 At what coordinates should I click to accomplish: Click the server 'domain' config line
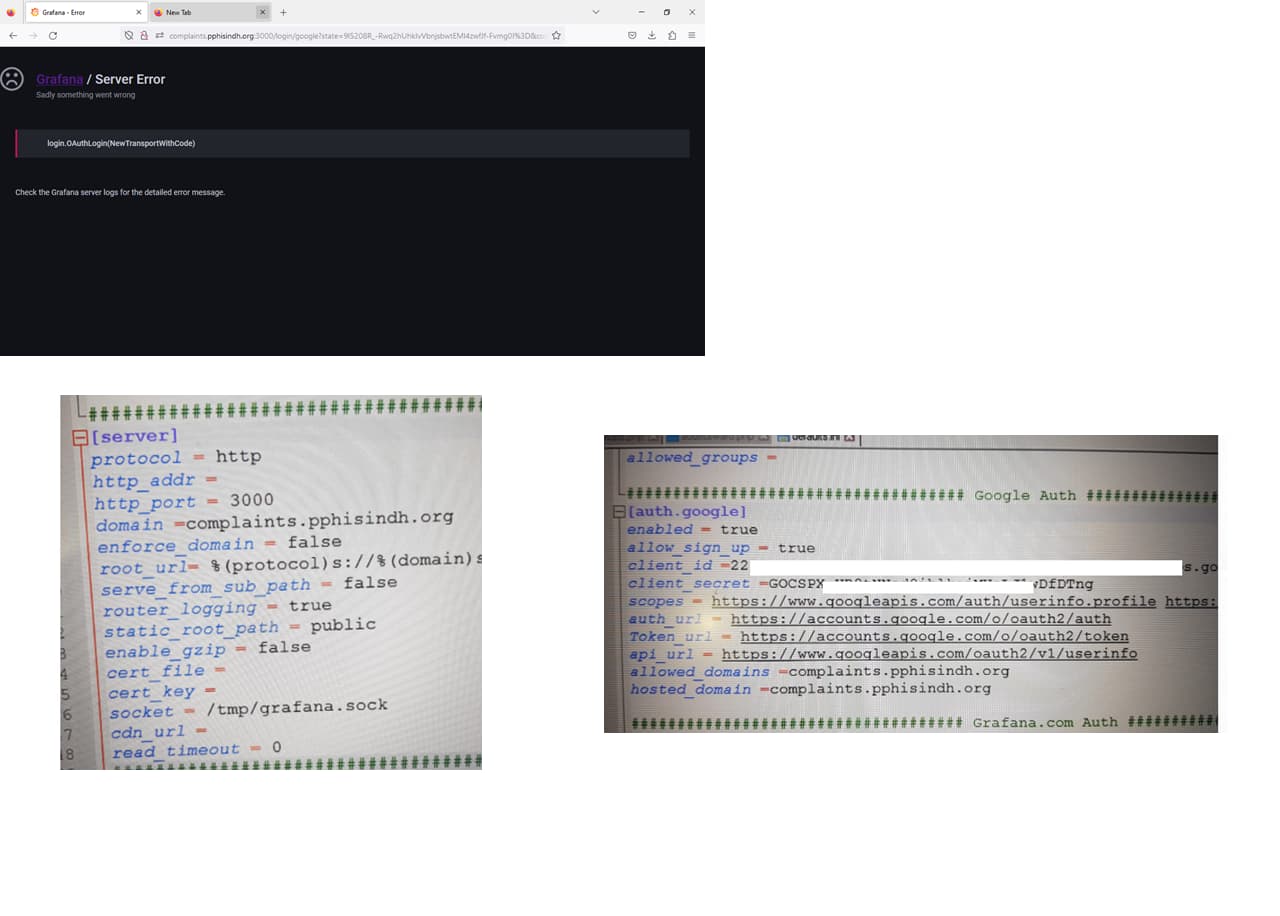coord(275,521)
